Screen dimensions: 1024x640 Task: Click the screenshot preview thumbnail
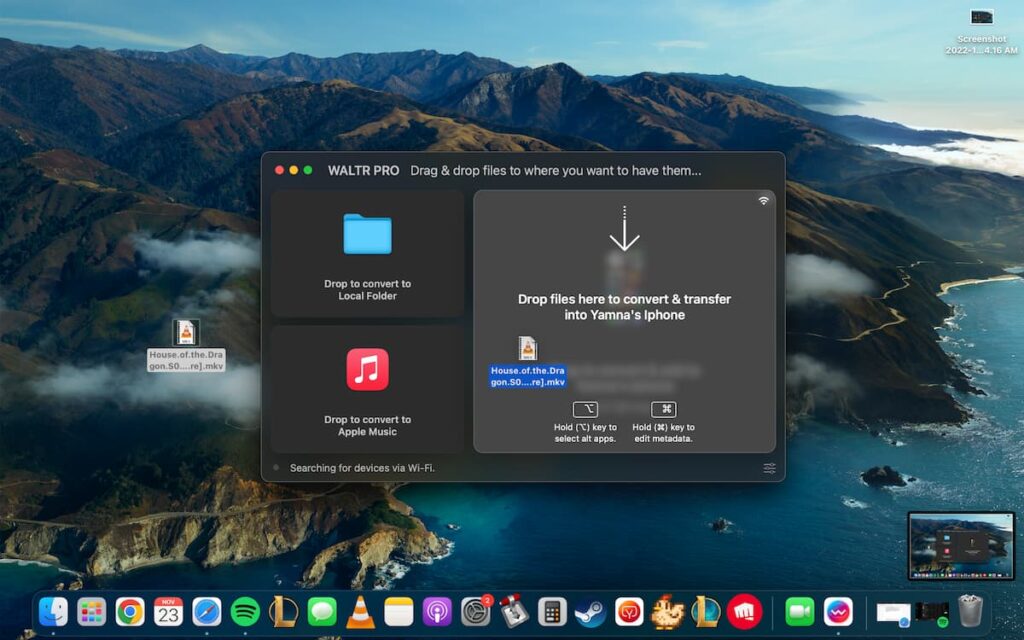click(961, 546)
